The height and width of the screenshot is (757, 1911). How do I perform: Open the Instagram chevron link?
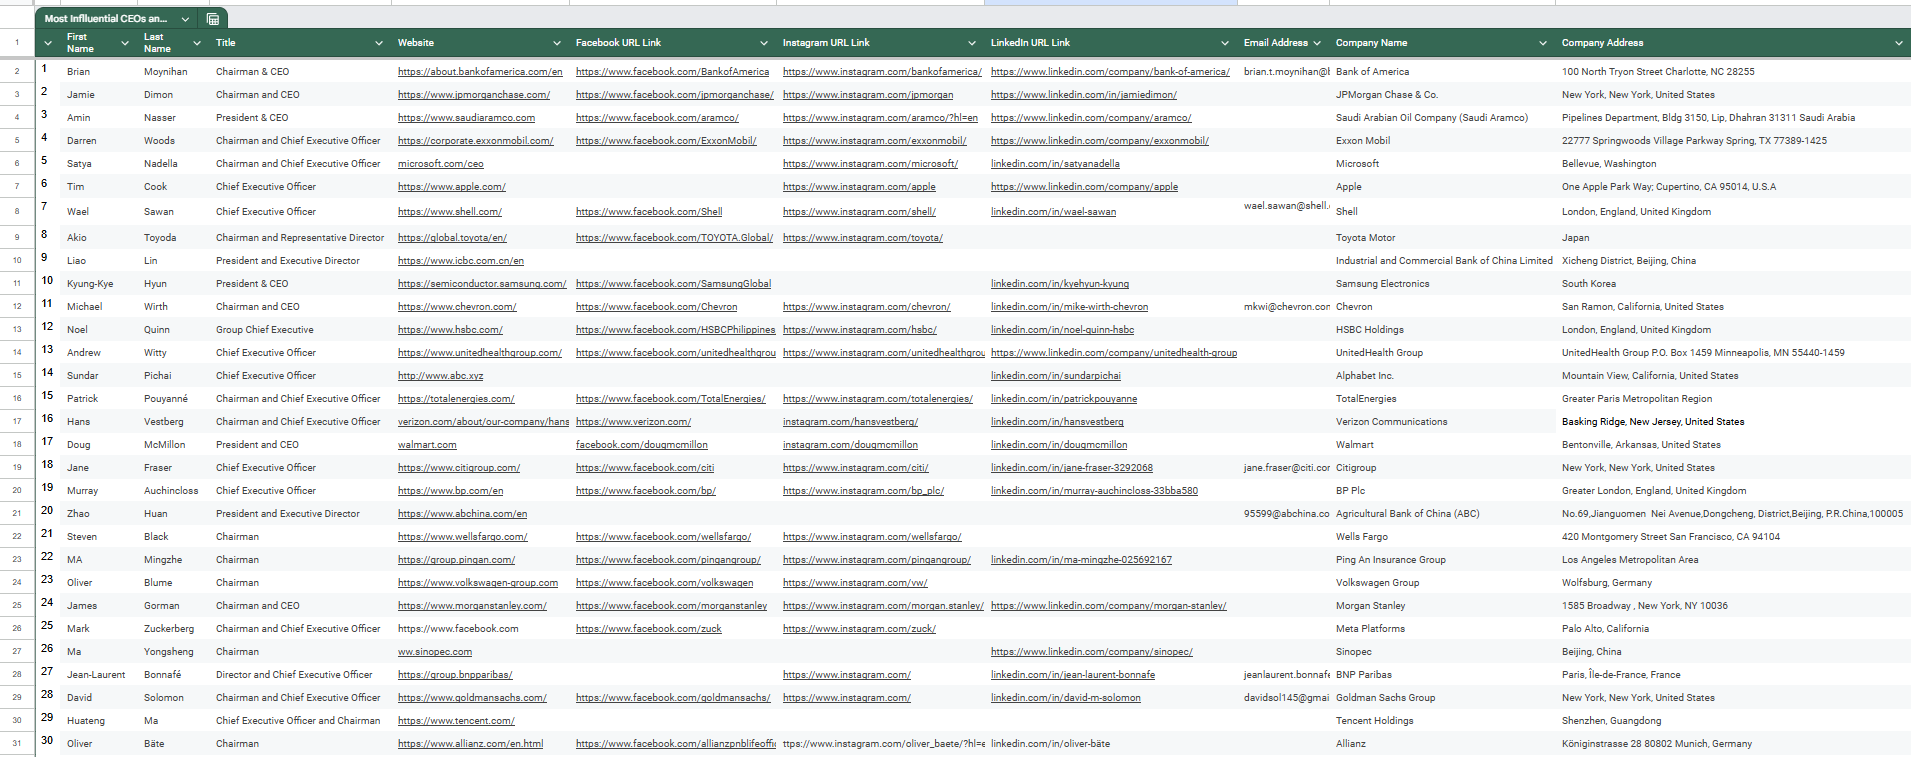pyautogui.click(x=866, y=307)
